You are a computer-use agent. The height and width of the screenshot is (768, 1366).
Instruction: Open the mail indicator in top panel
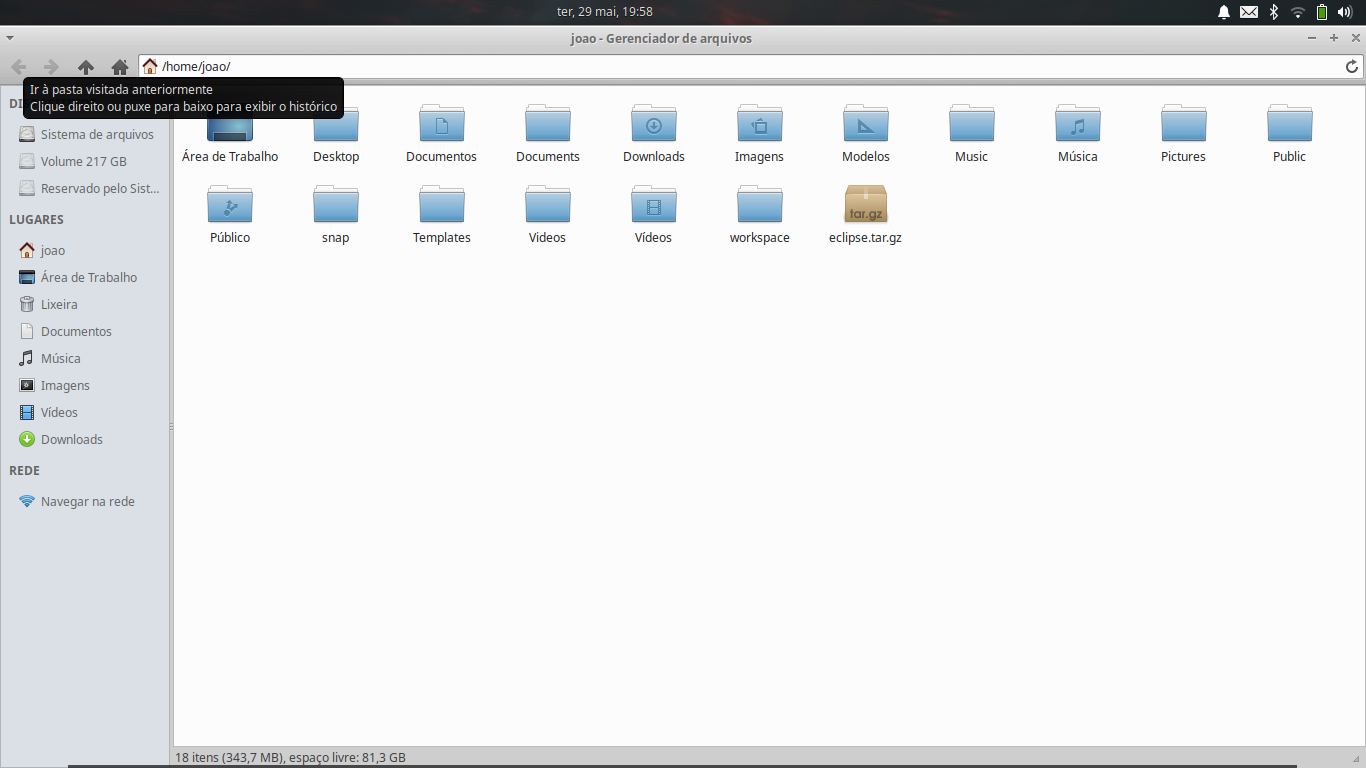click(x=1249, y=12)
